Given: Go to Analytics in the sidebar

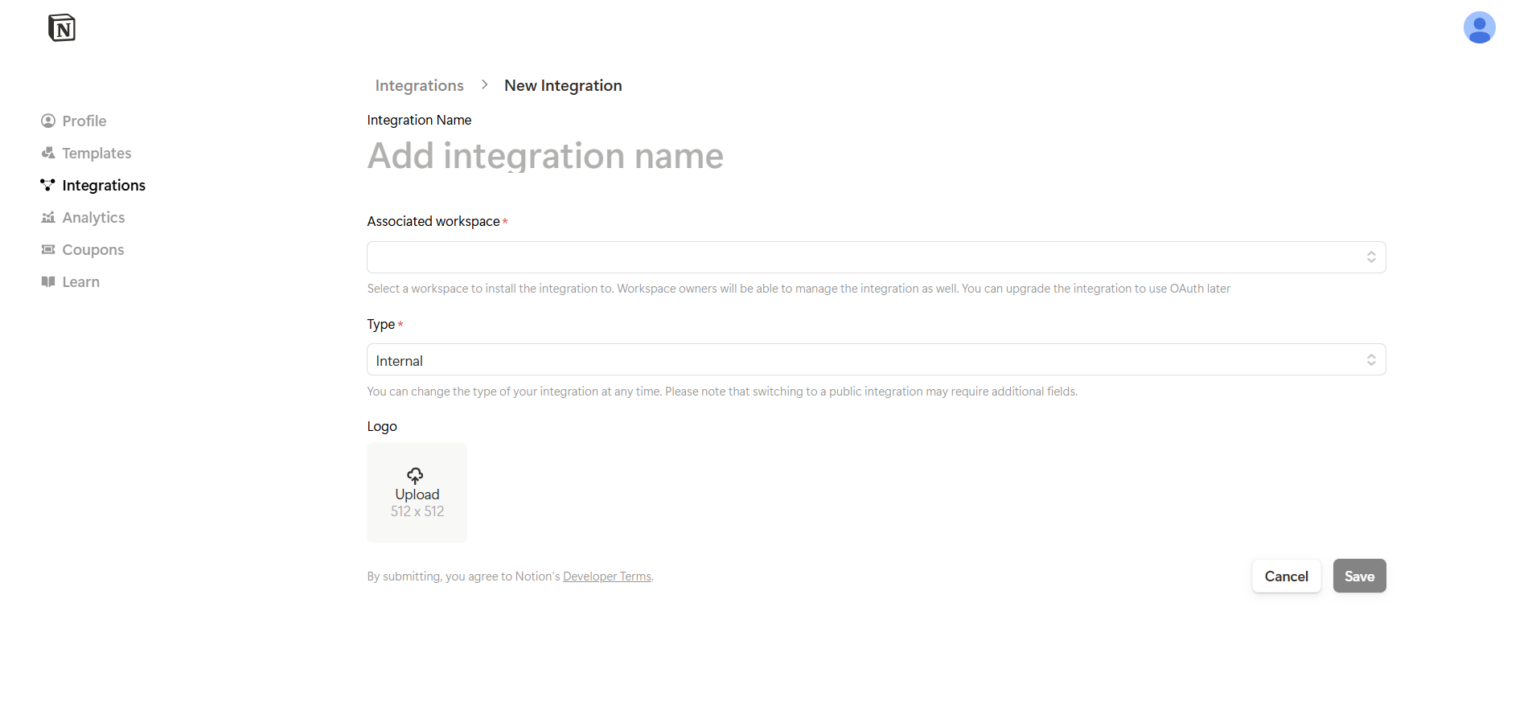Looking at the screenshot, I should [93, 217].
